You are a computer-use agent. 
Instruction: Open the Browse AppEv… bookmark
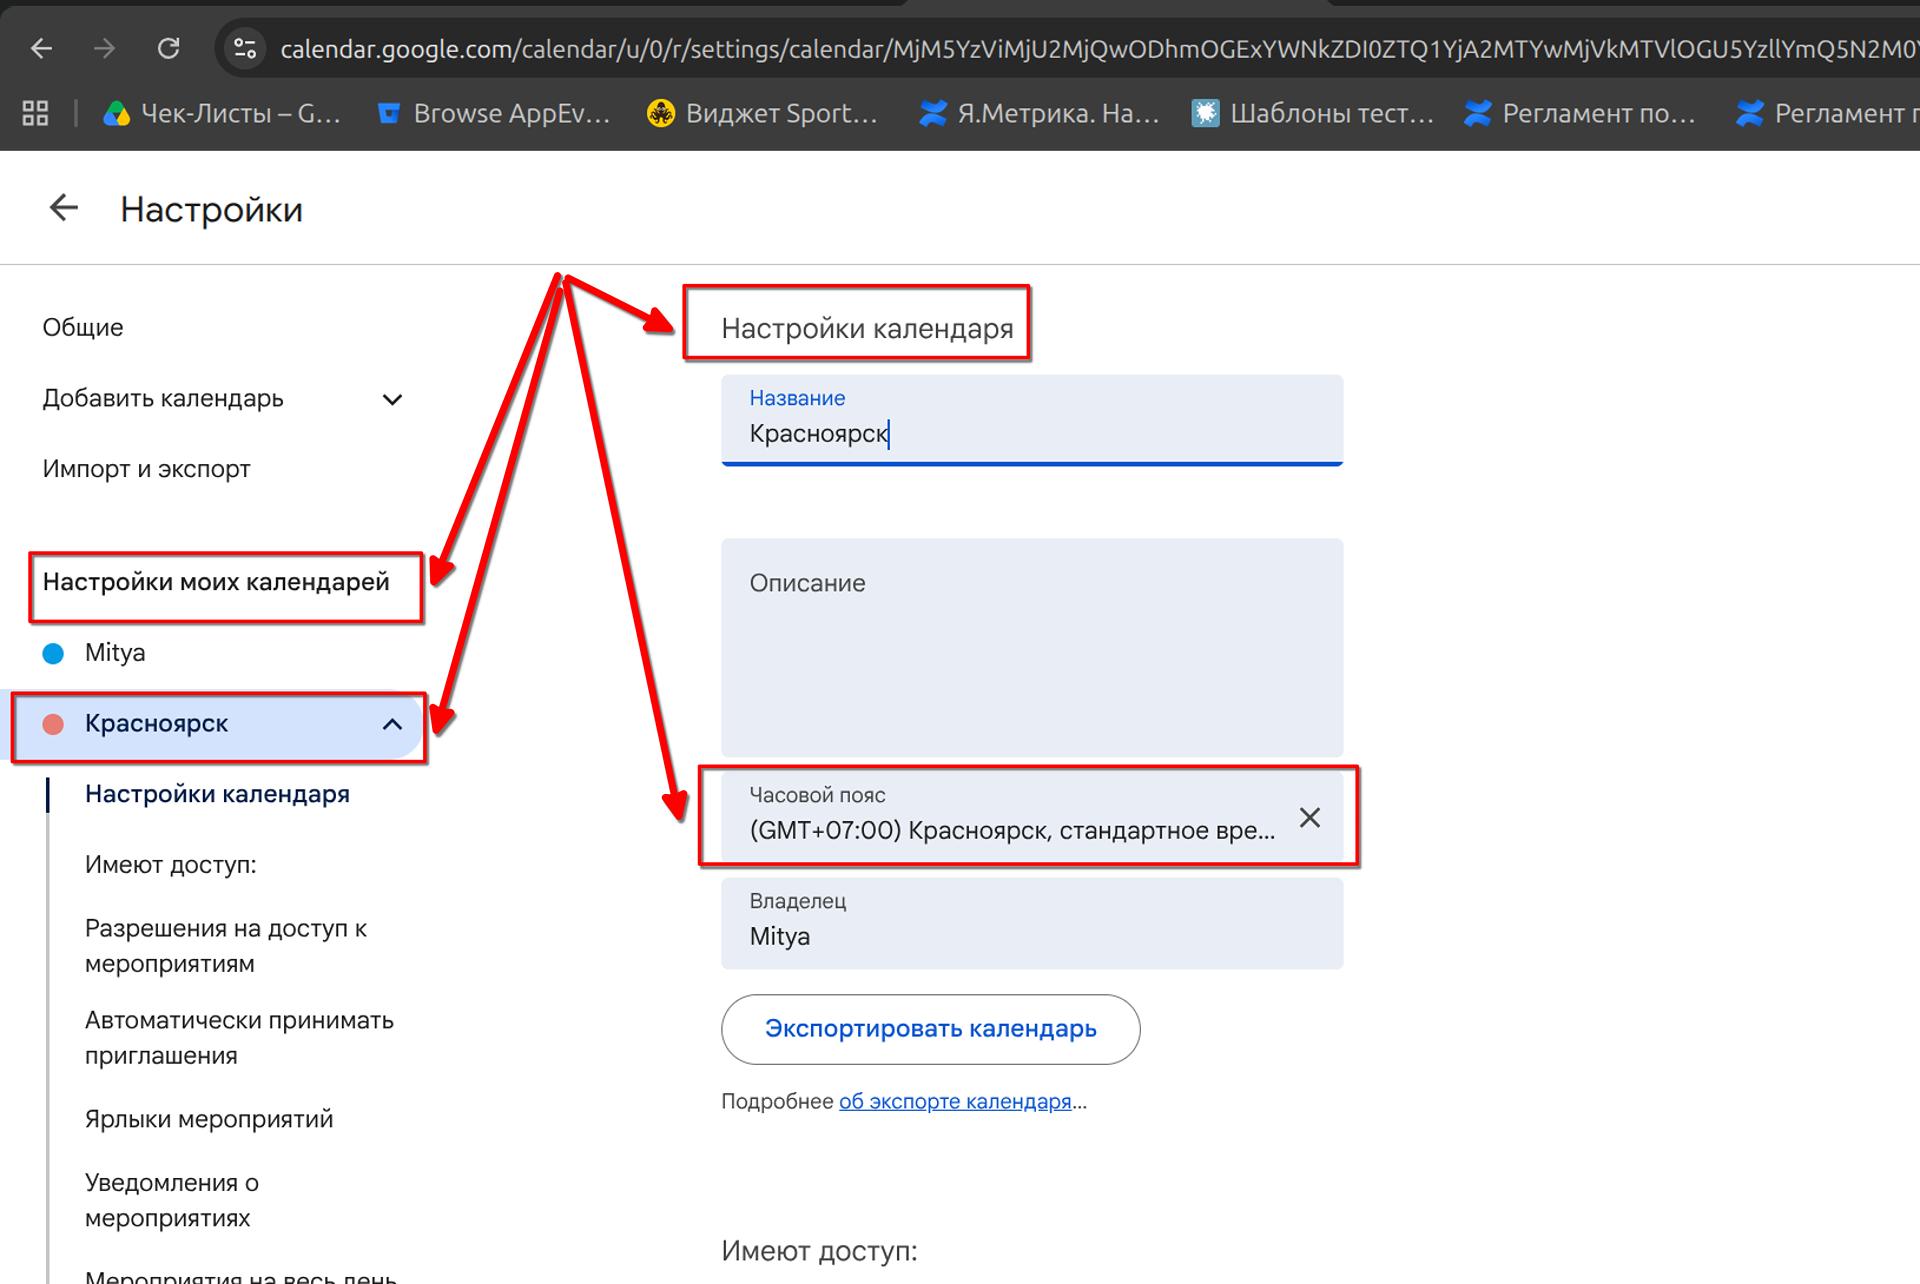click(x=495, y=114)
